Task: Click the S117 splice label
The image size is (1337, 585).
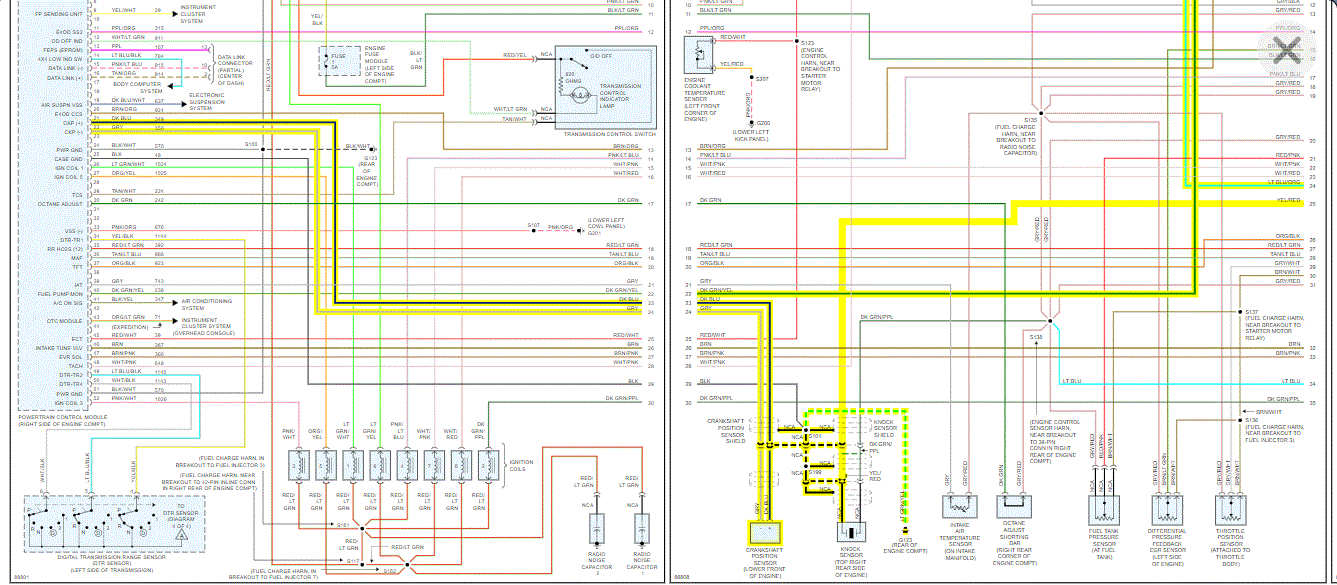Action: coord(354,562)
